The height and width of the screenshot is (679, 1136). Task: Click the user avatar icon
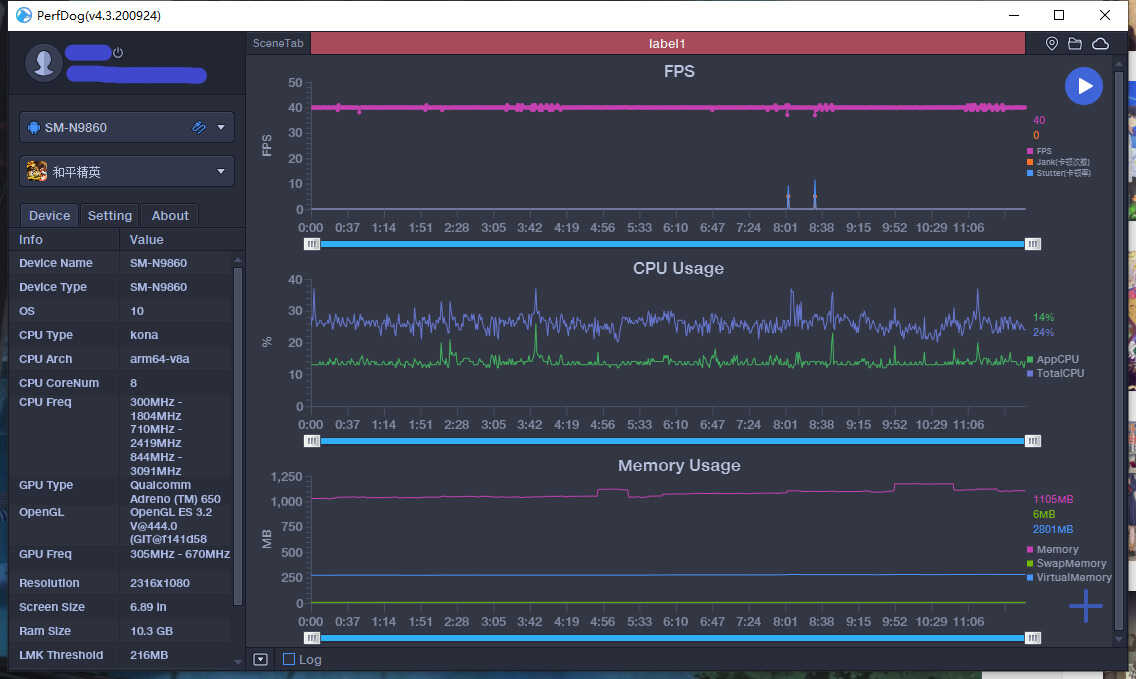pyautogui.click(x=43, y=62)
